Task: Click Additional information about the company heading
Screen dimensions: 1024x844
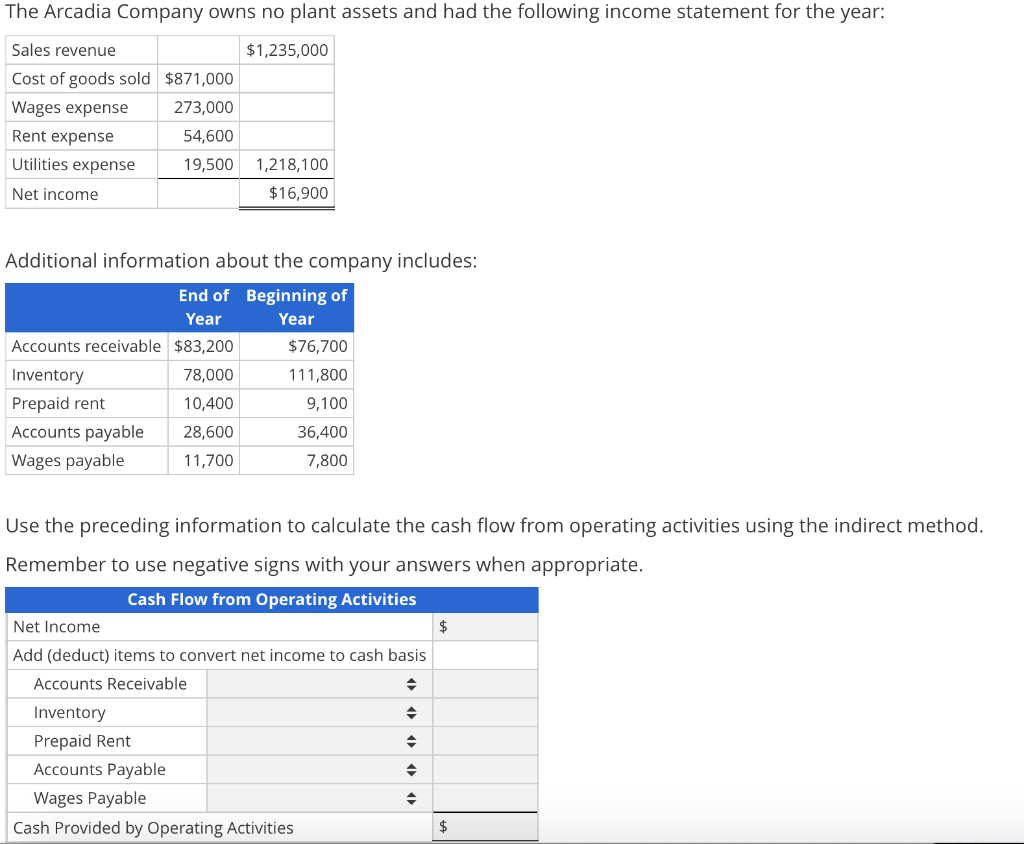Action: click(241, 261)
